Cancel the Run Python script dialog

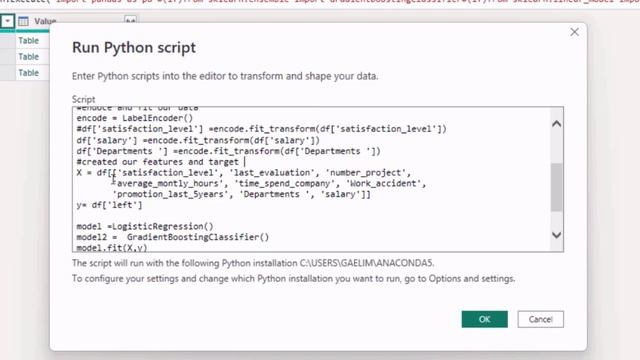click(540, 319)
